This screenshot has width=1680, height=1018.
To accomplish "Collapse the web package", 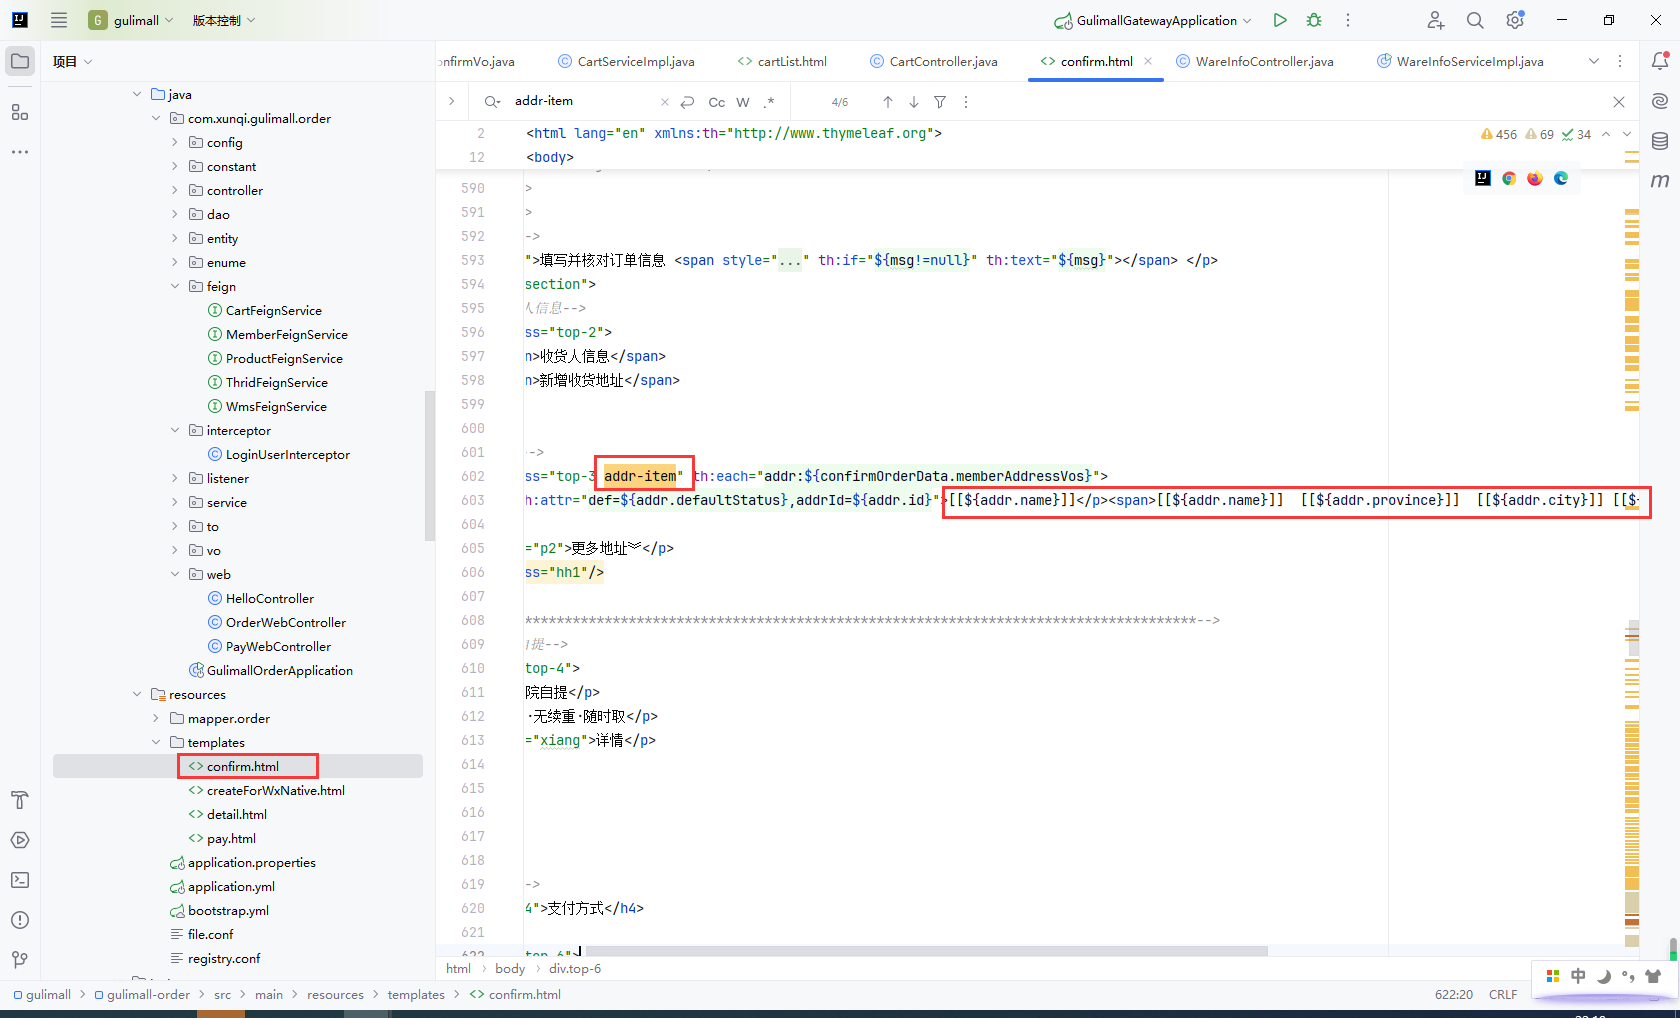I will tap(175, 574).
